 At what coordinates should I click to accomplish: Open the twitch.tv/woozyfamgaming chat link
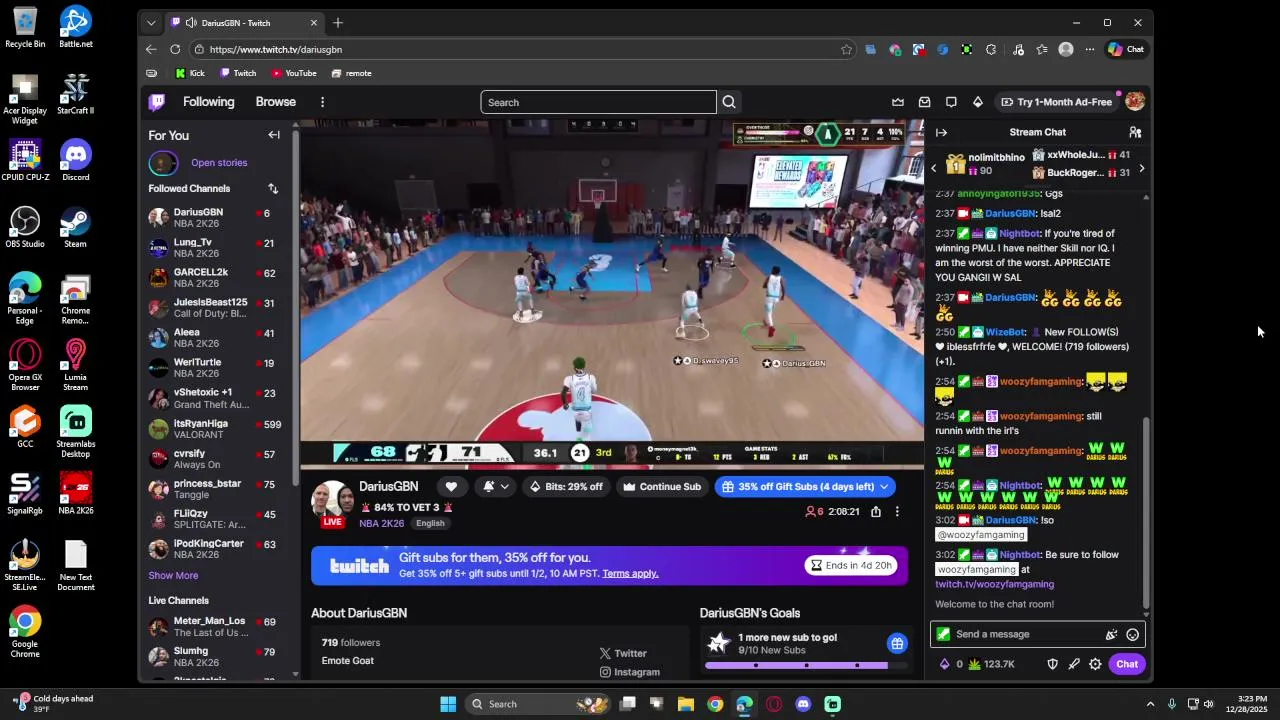point(994,584)
